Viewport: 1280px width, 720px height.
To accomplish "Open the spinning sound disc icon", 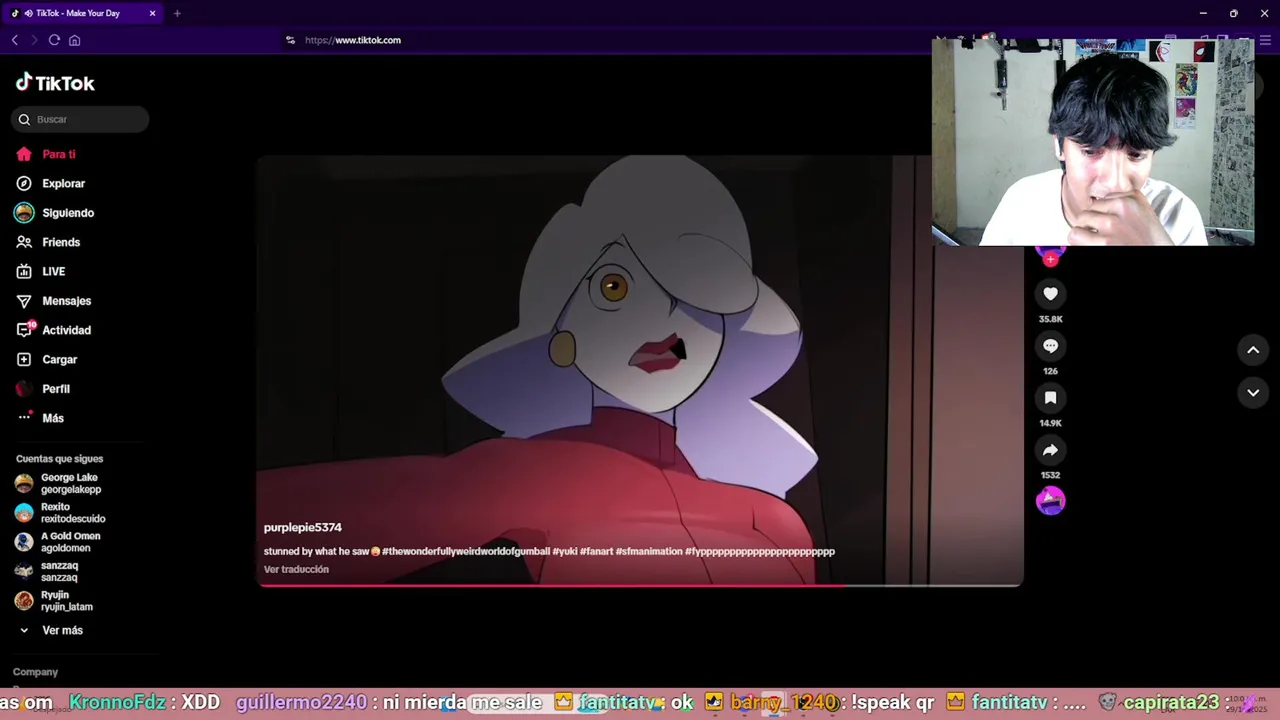I will click(1050, 501).
